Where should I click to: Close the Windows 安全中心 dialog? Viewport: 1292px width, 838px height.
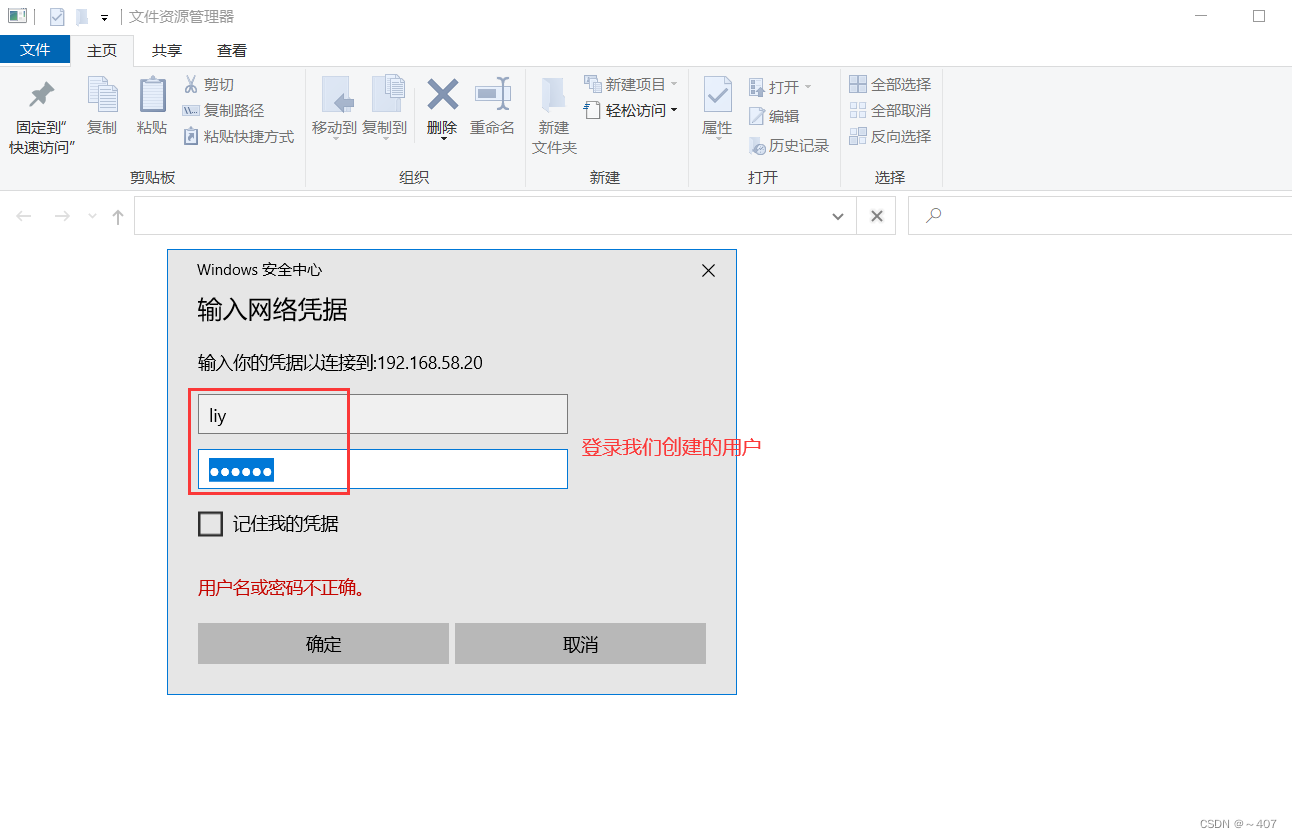click(x=709, y=270)
